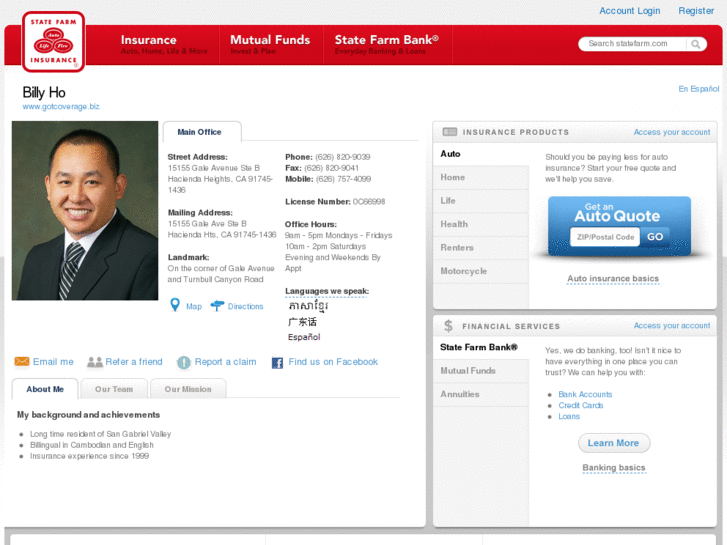Click the Financial Services dollar icon

pyautogui.click(x=448, y=326)
